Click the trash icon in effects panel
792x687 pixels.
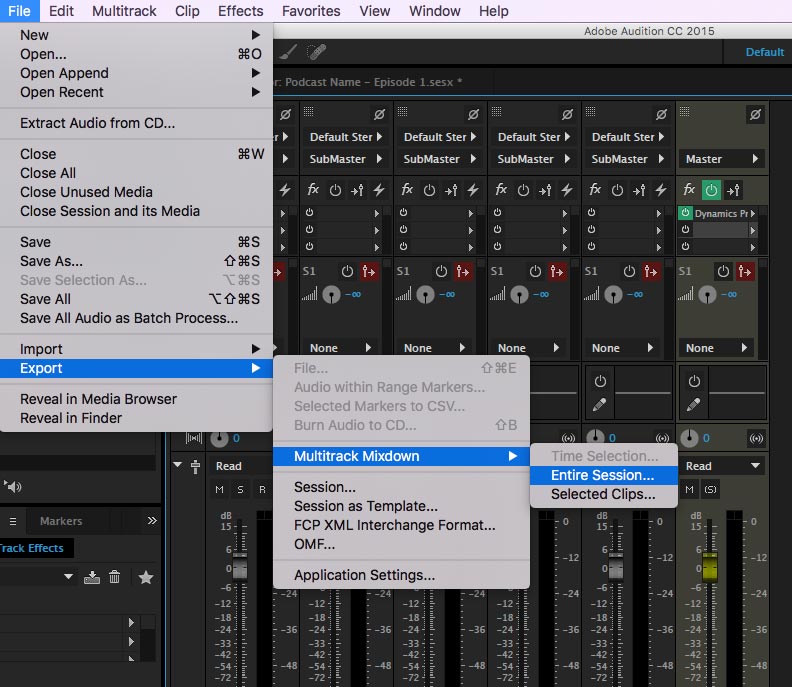115,577
